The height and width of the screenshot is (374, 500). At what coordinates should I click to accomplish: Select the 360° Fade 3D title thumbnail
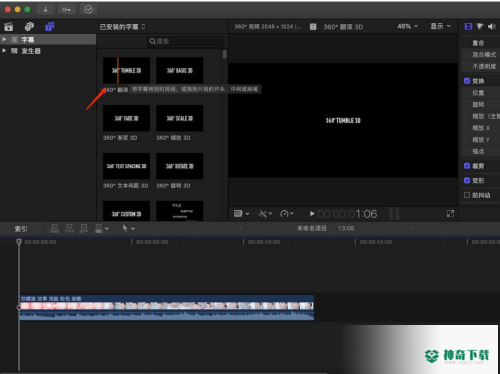[x=126, y=118]
